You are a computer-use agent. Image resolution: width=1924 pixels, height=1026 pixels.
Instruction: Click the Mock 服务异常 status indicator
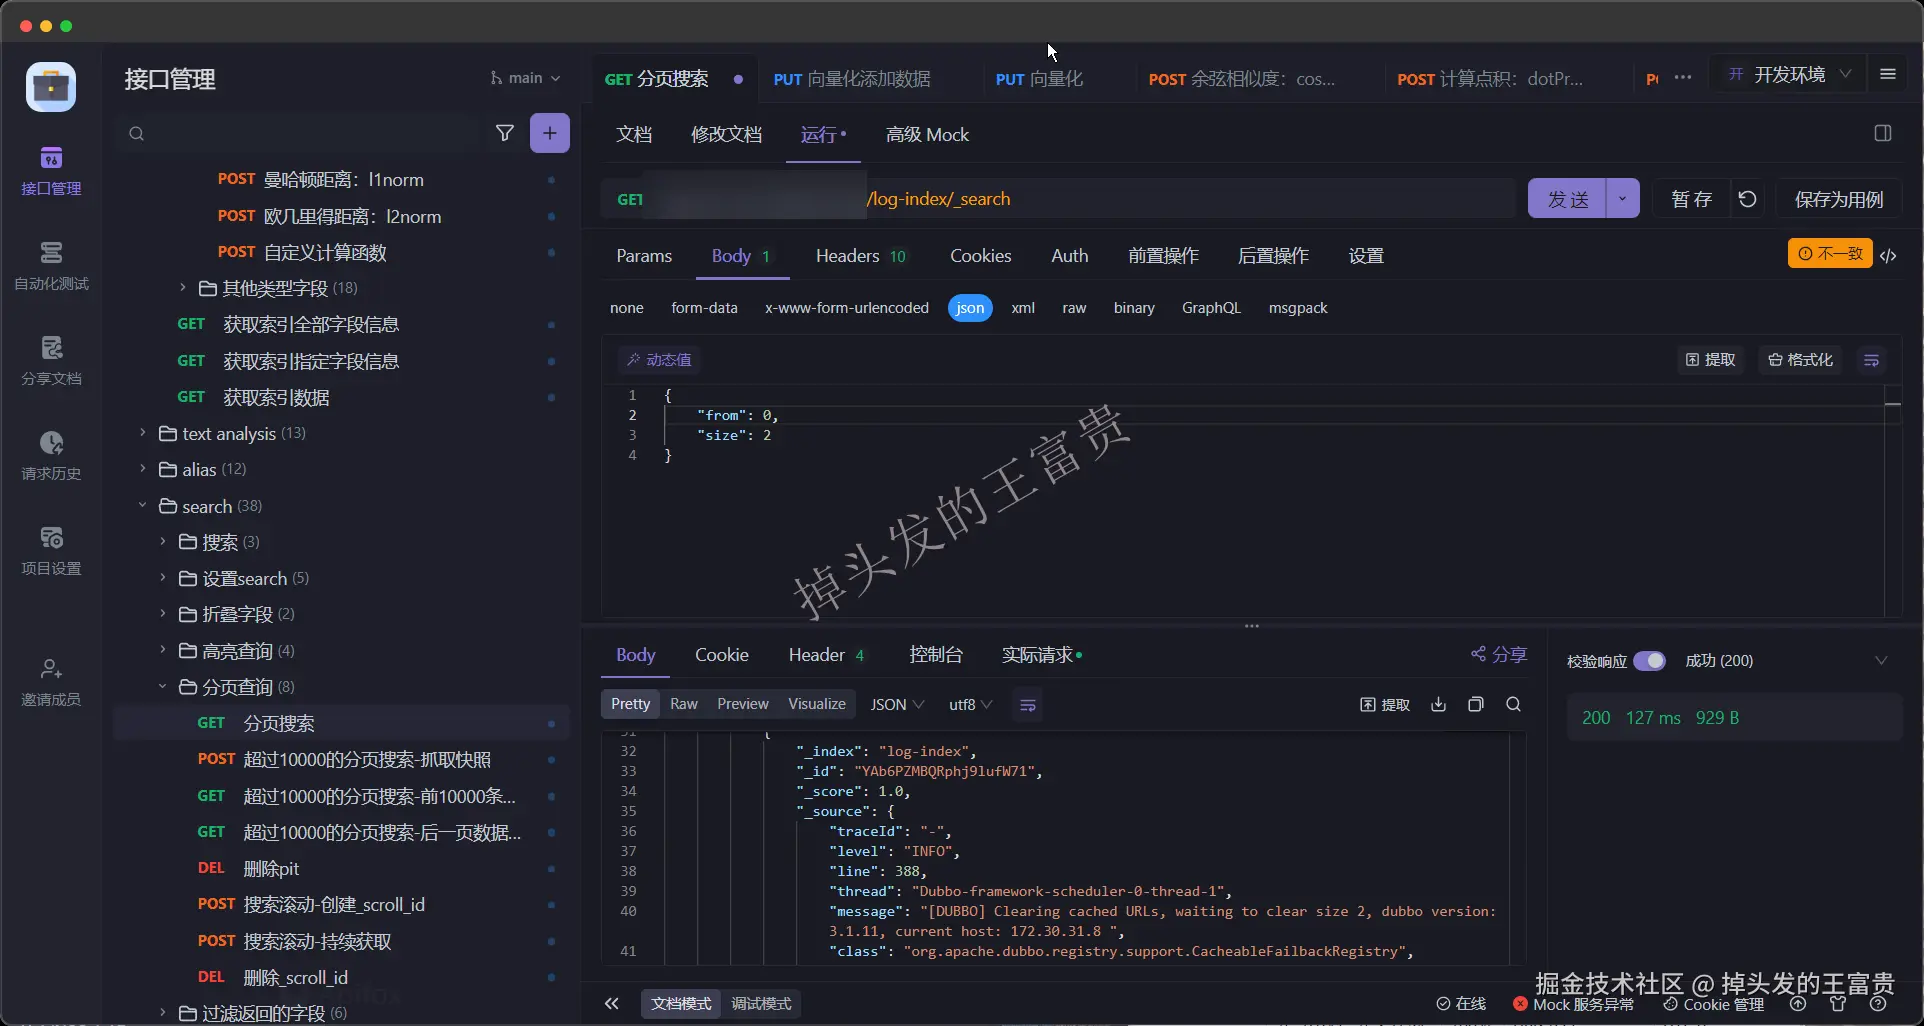click(x=1574, y=1004)
